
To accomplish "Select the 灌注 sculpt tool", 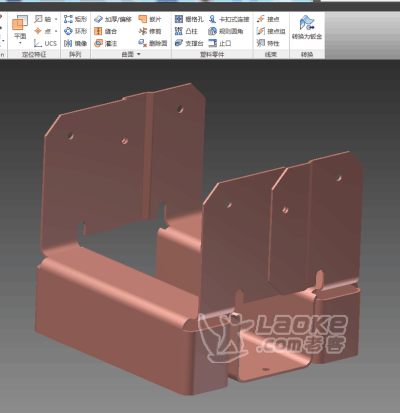I will pos(106,43).
